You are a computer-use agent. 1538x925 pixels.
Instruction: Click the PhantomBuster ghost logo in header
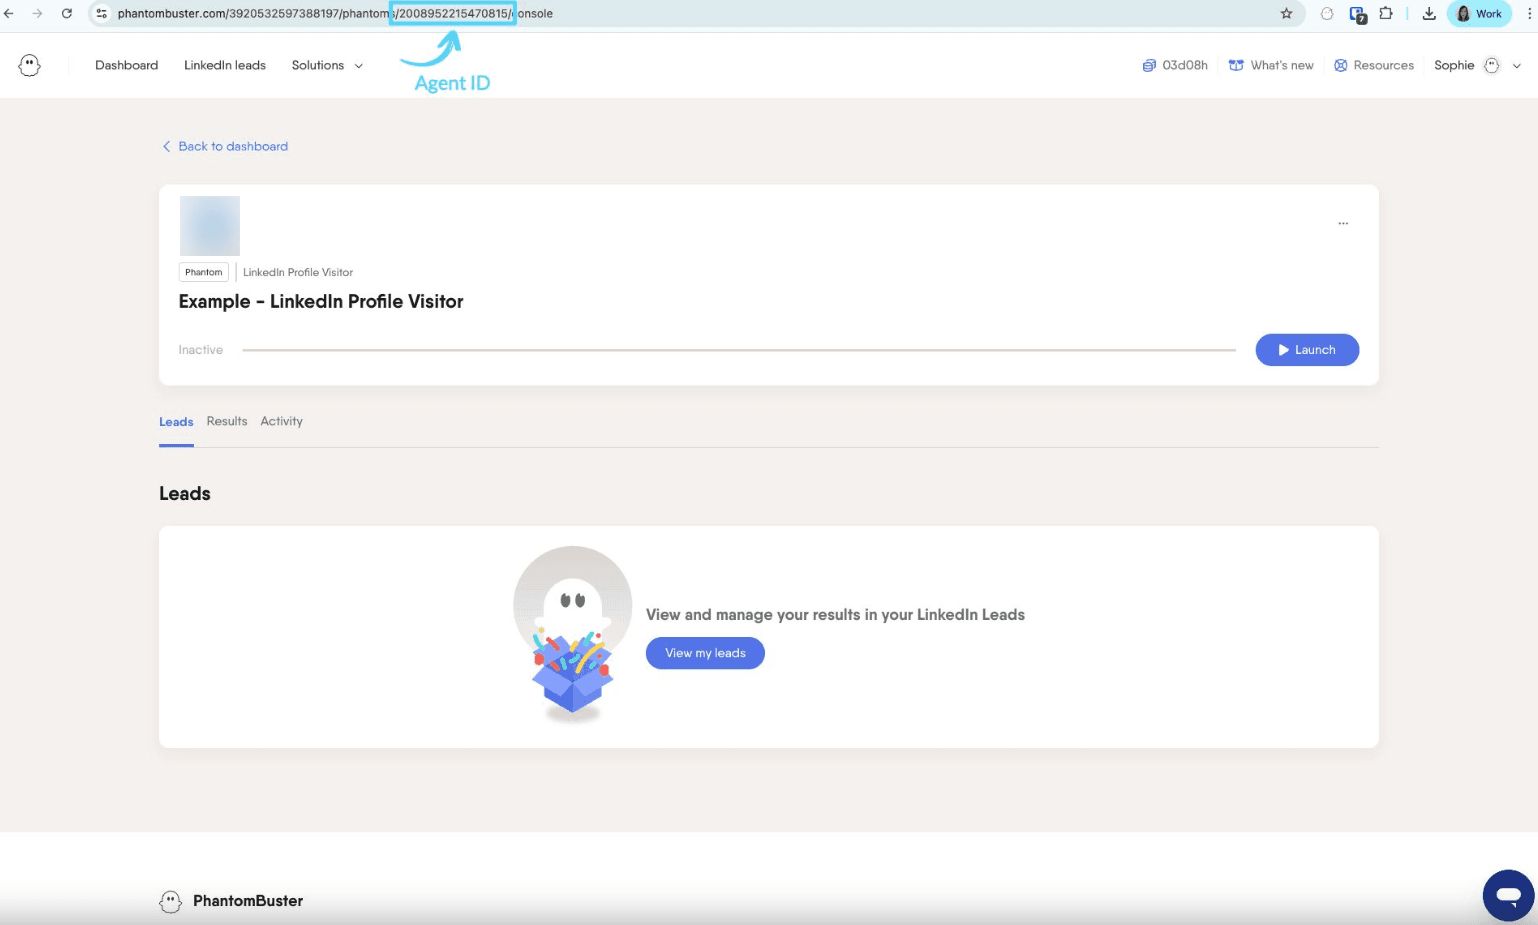(x=30, y=65)
